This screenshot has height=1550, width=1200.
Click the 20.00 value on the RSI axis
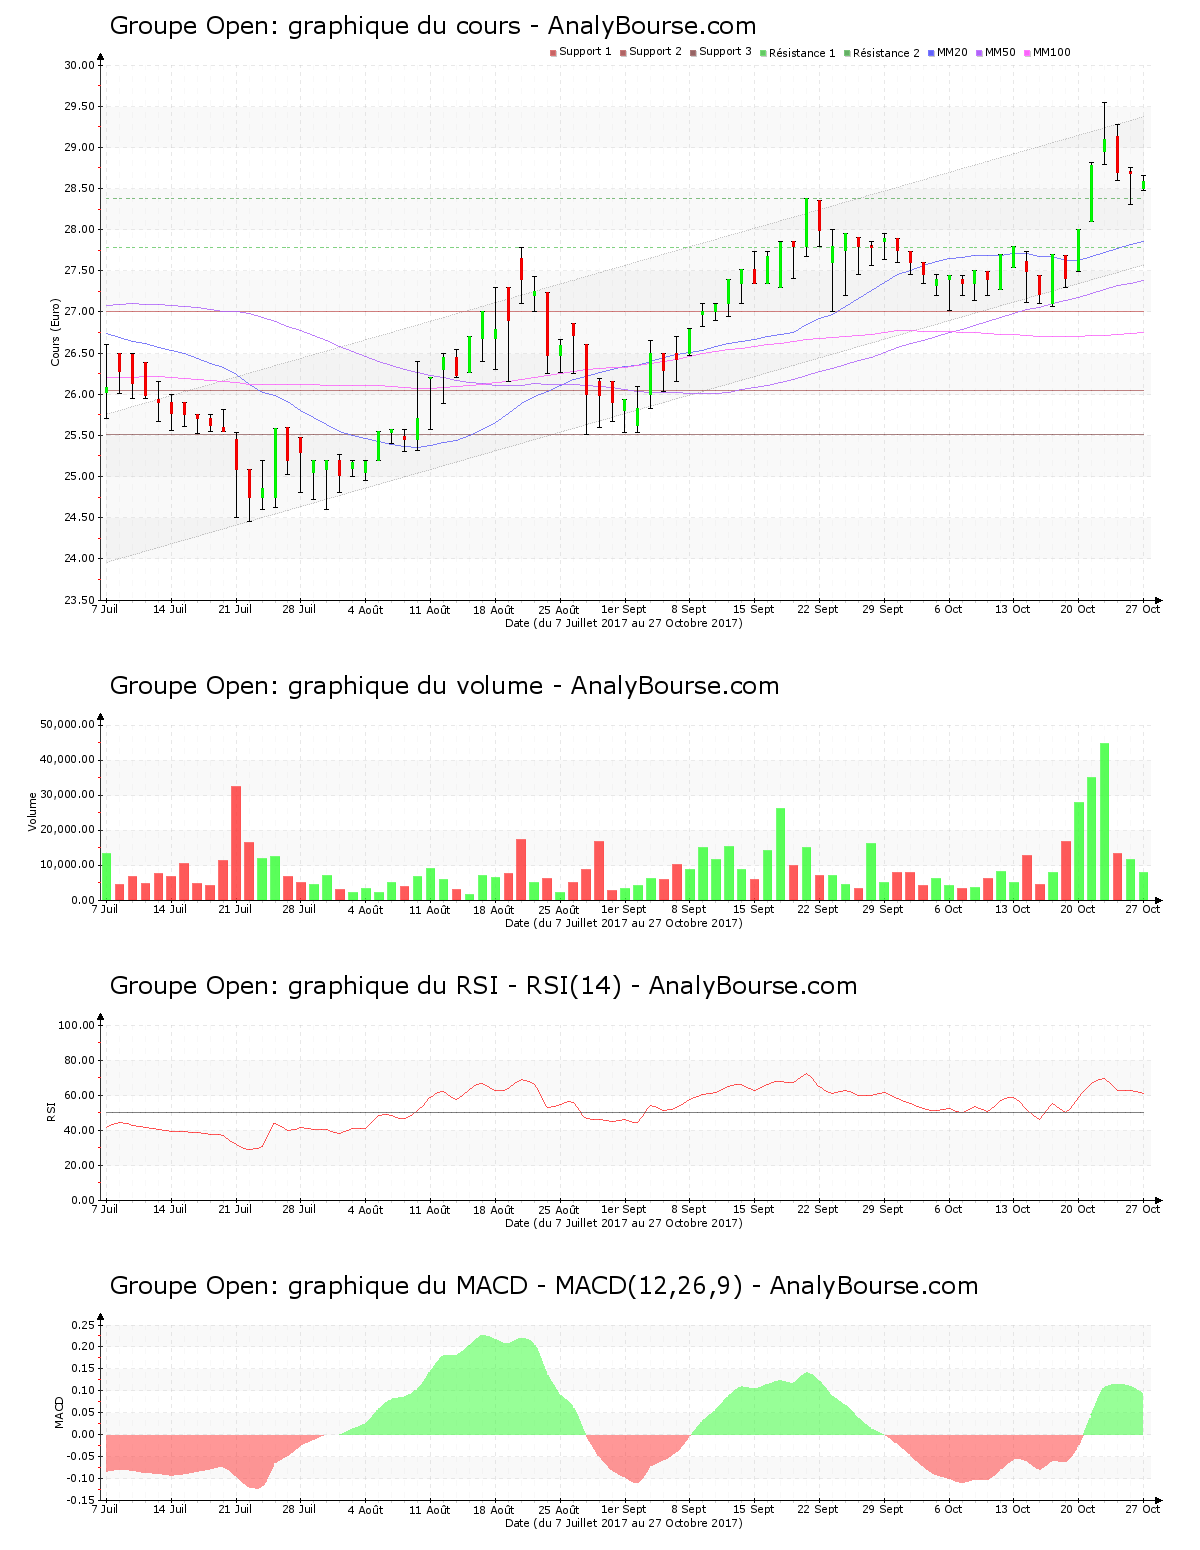click(79, 1165)
